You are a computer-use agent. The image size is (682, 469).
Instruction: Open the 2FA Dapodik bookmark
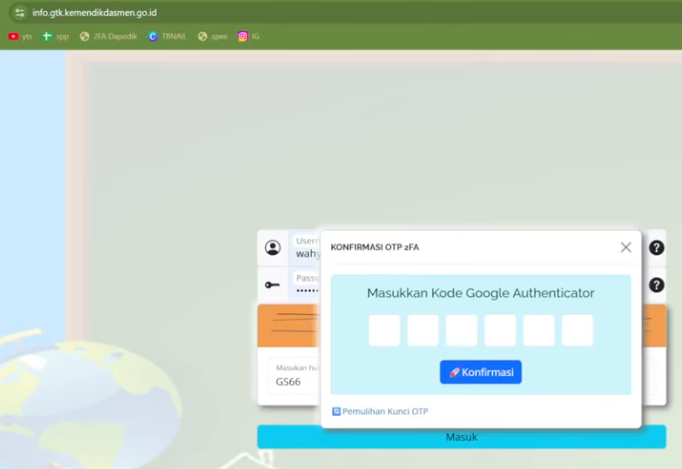[108, 36]
